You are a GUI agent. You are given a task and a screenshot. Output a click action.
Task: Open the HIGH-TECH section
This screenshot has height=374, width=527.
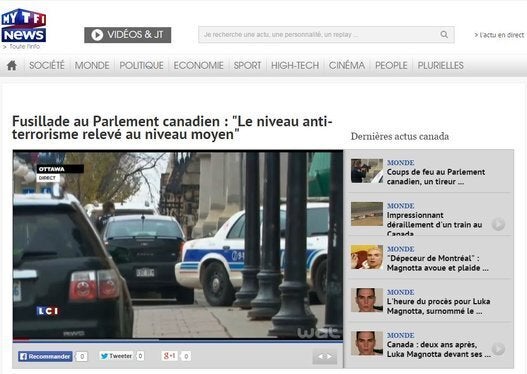[295, 65]
